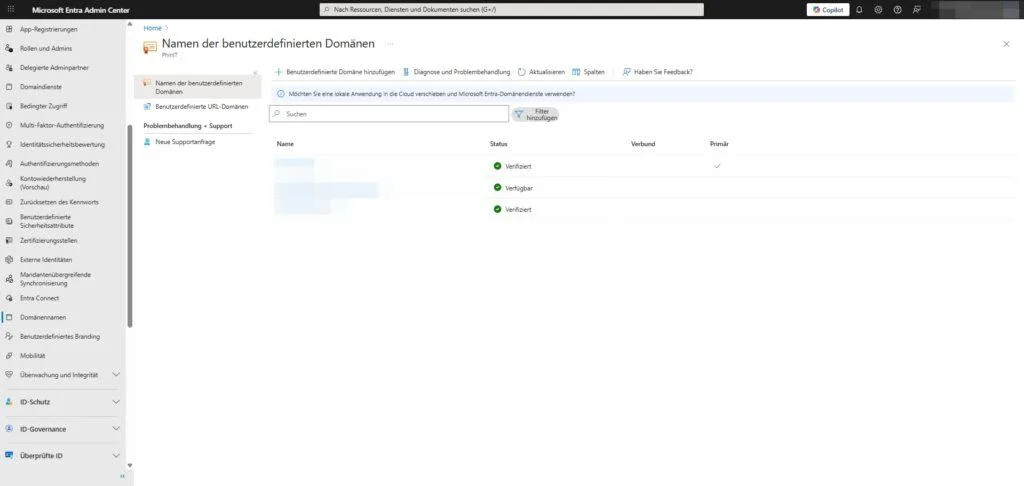Image resolution: width=1024 pixels, height=486 pixels.
Task: Click the notifications bell icon
Action: [x=859, y=9]
